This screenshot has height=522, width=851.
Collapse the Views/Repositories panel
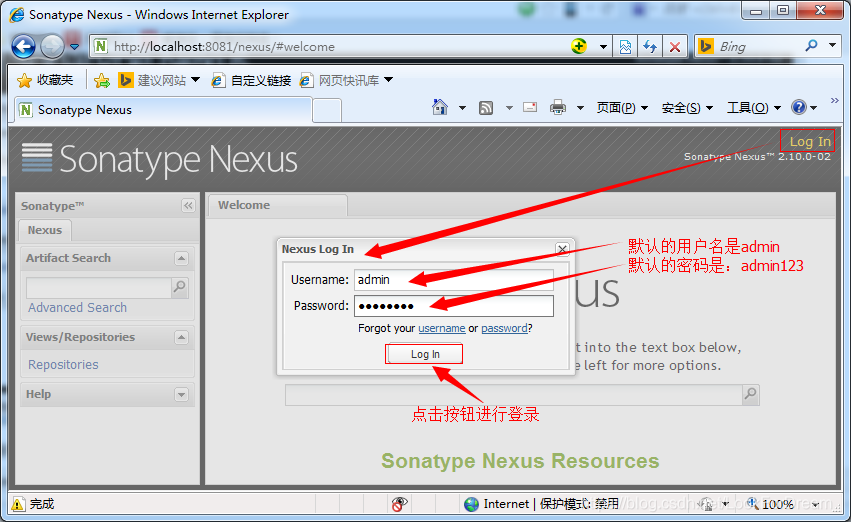point(181,338)
